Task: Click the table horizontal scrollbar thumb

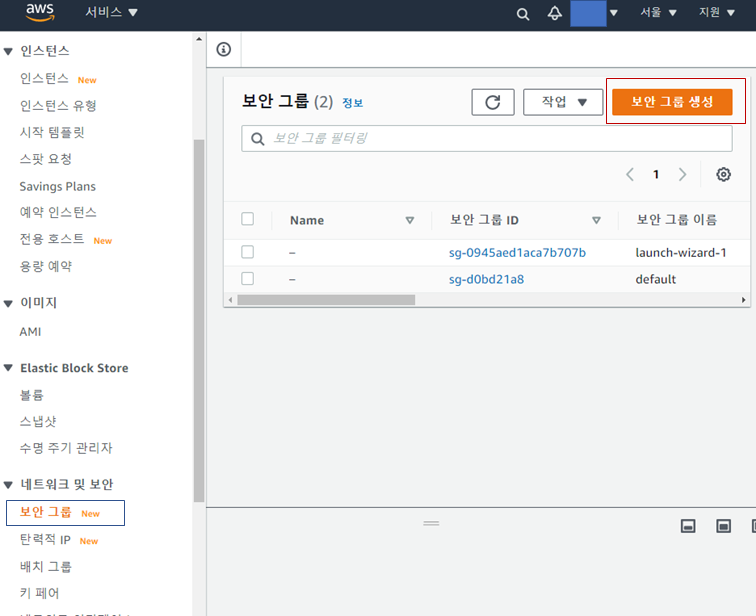Action: [326, 300]
